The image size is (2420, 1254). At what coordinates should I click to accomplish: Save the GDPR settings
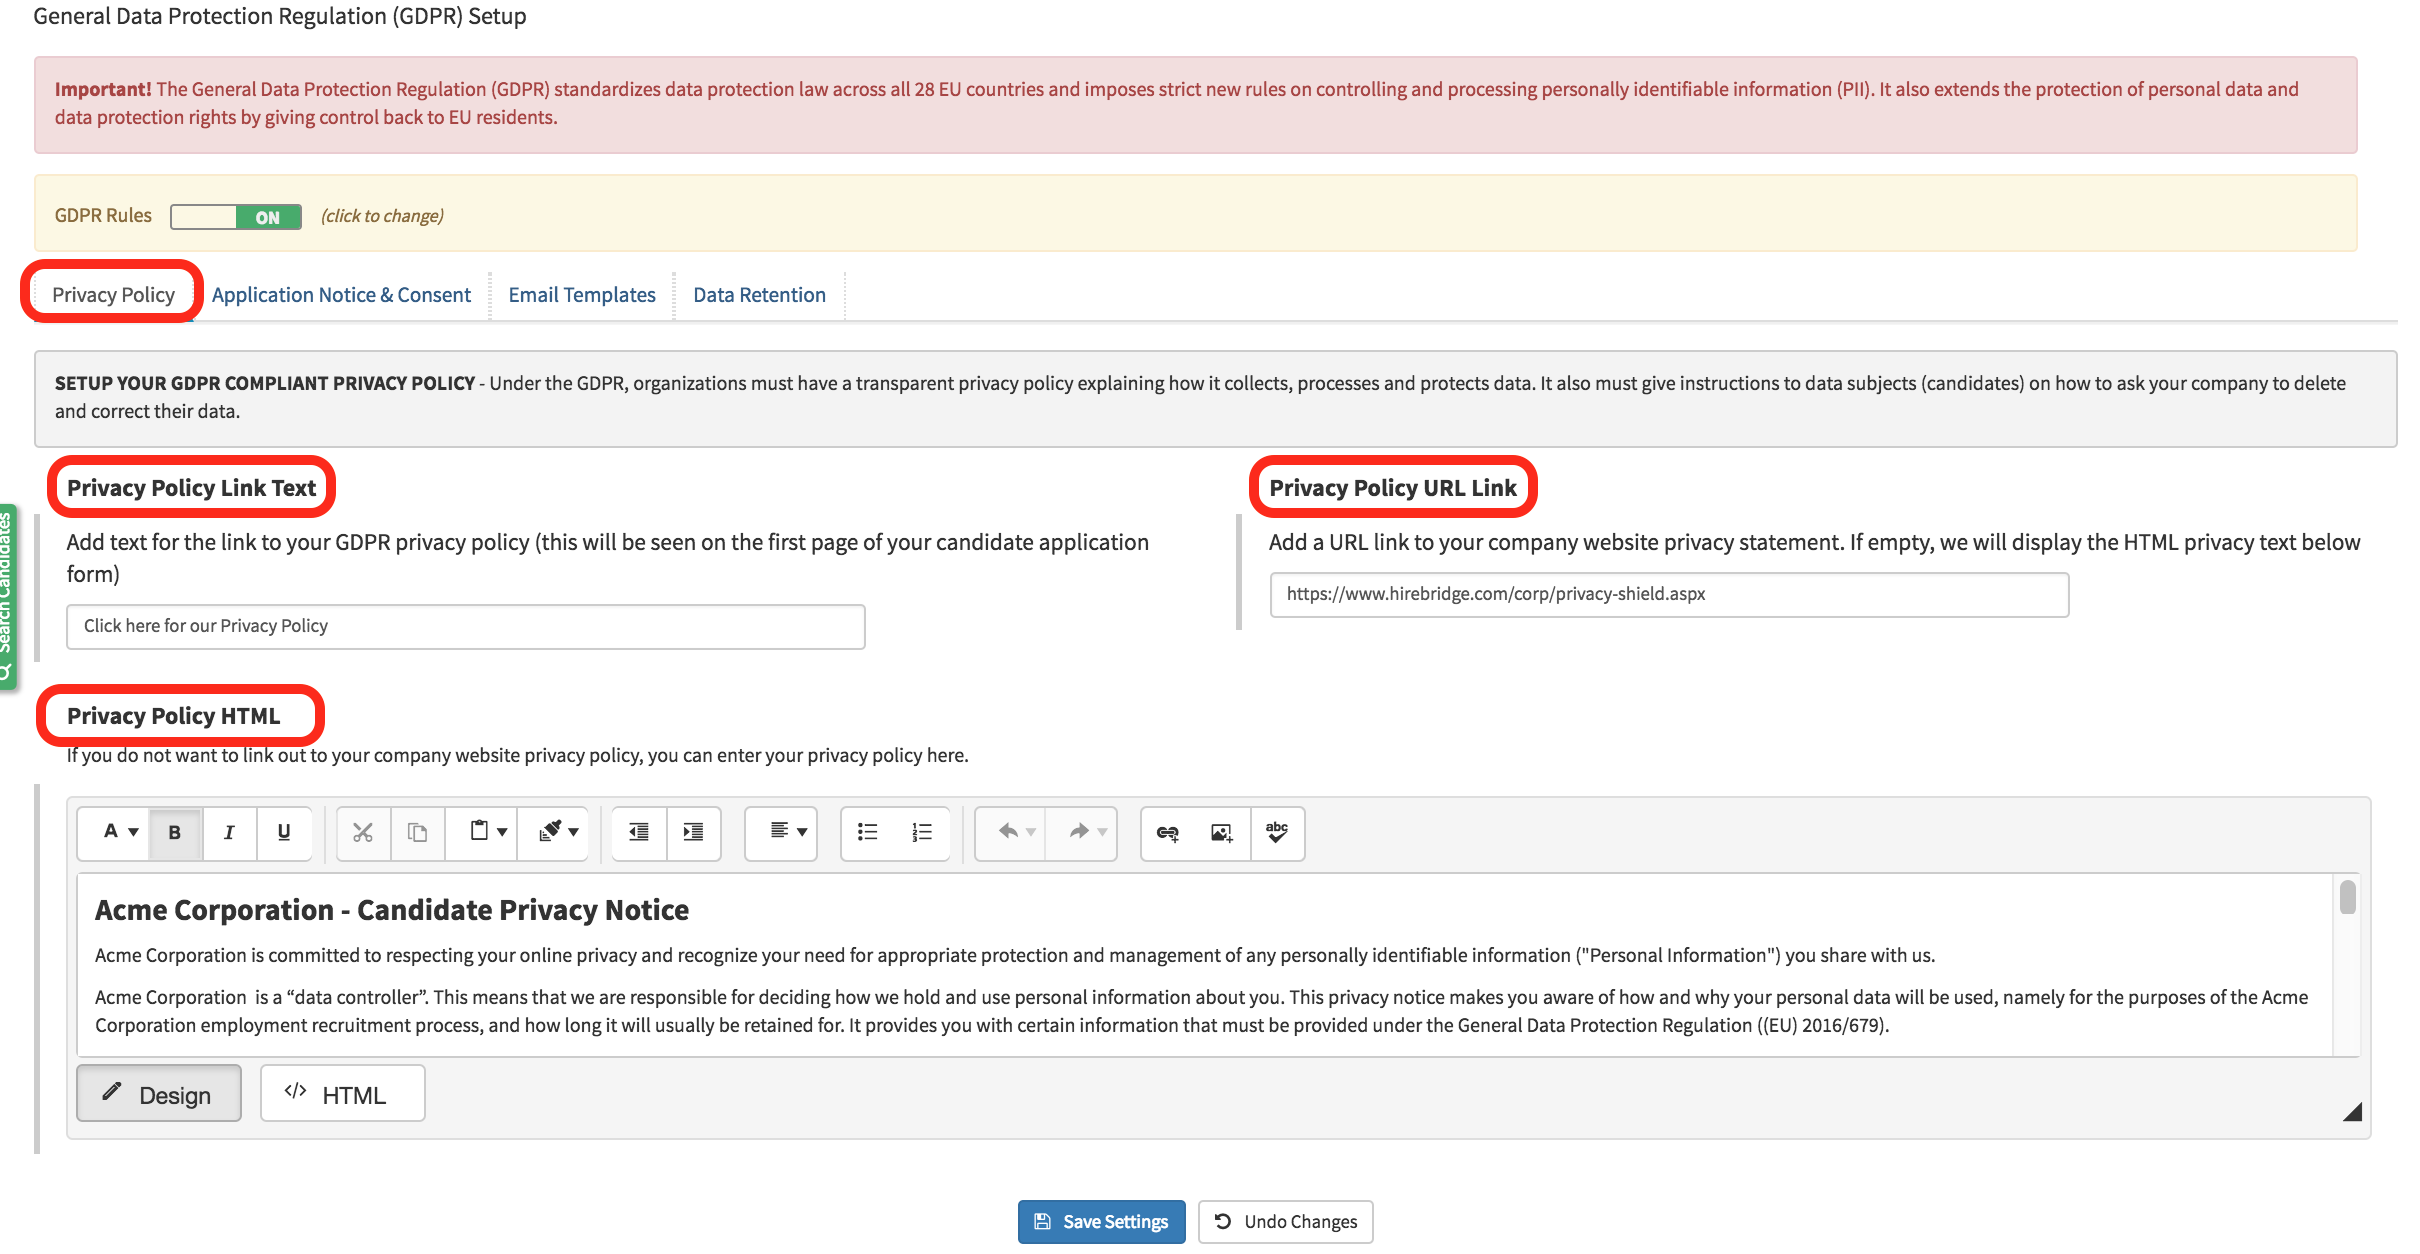pyautogui.click(x=1101, y=1221)
